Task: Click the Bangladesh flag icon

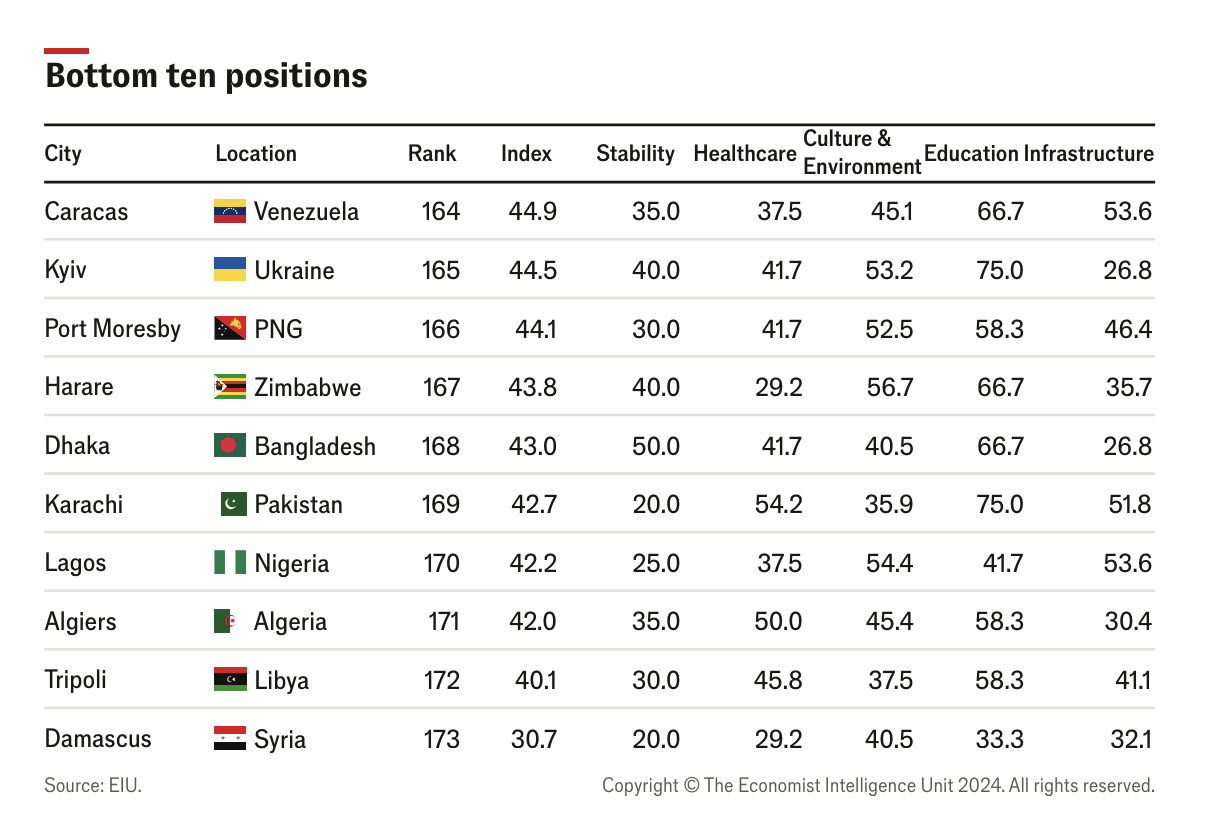Action: (230, 445)
